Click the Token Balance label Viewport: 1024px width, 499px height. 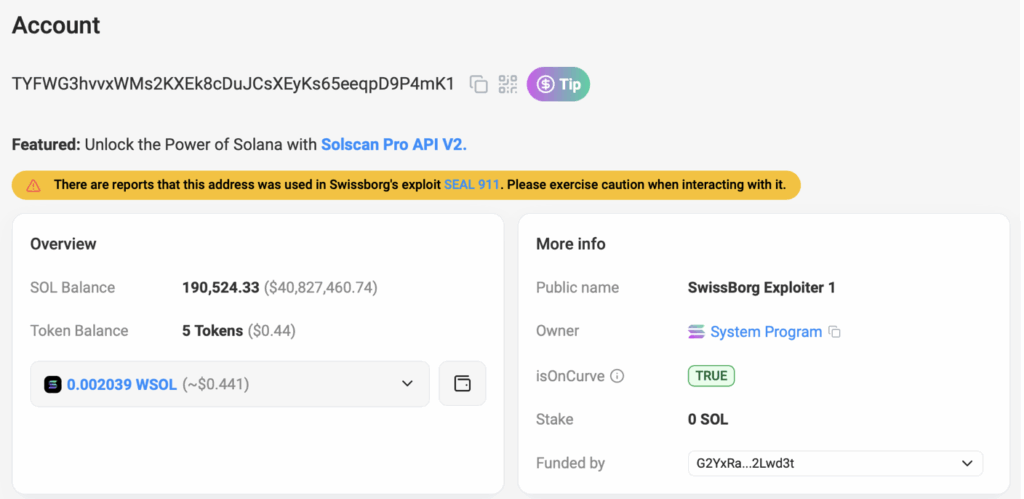[79, 331]
